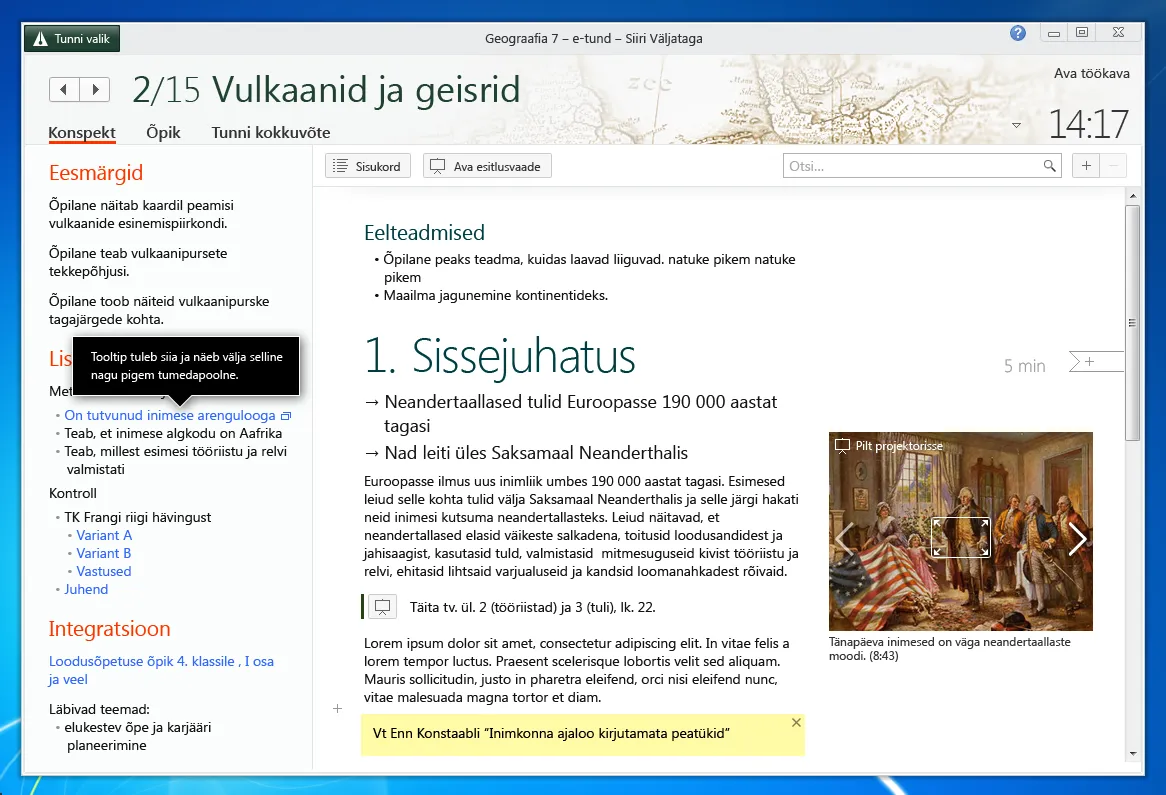The height and width of the screenshot is (795, 1166).
Task: Open link On tutvunud inimese arengulooga
Action: pos(170,415)
